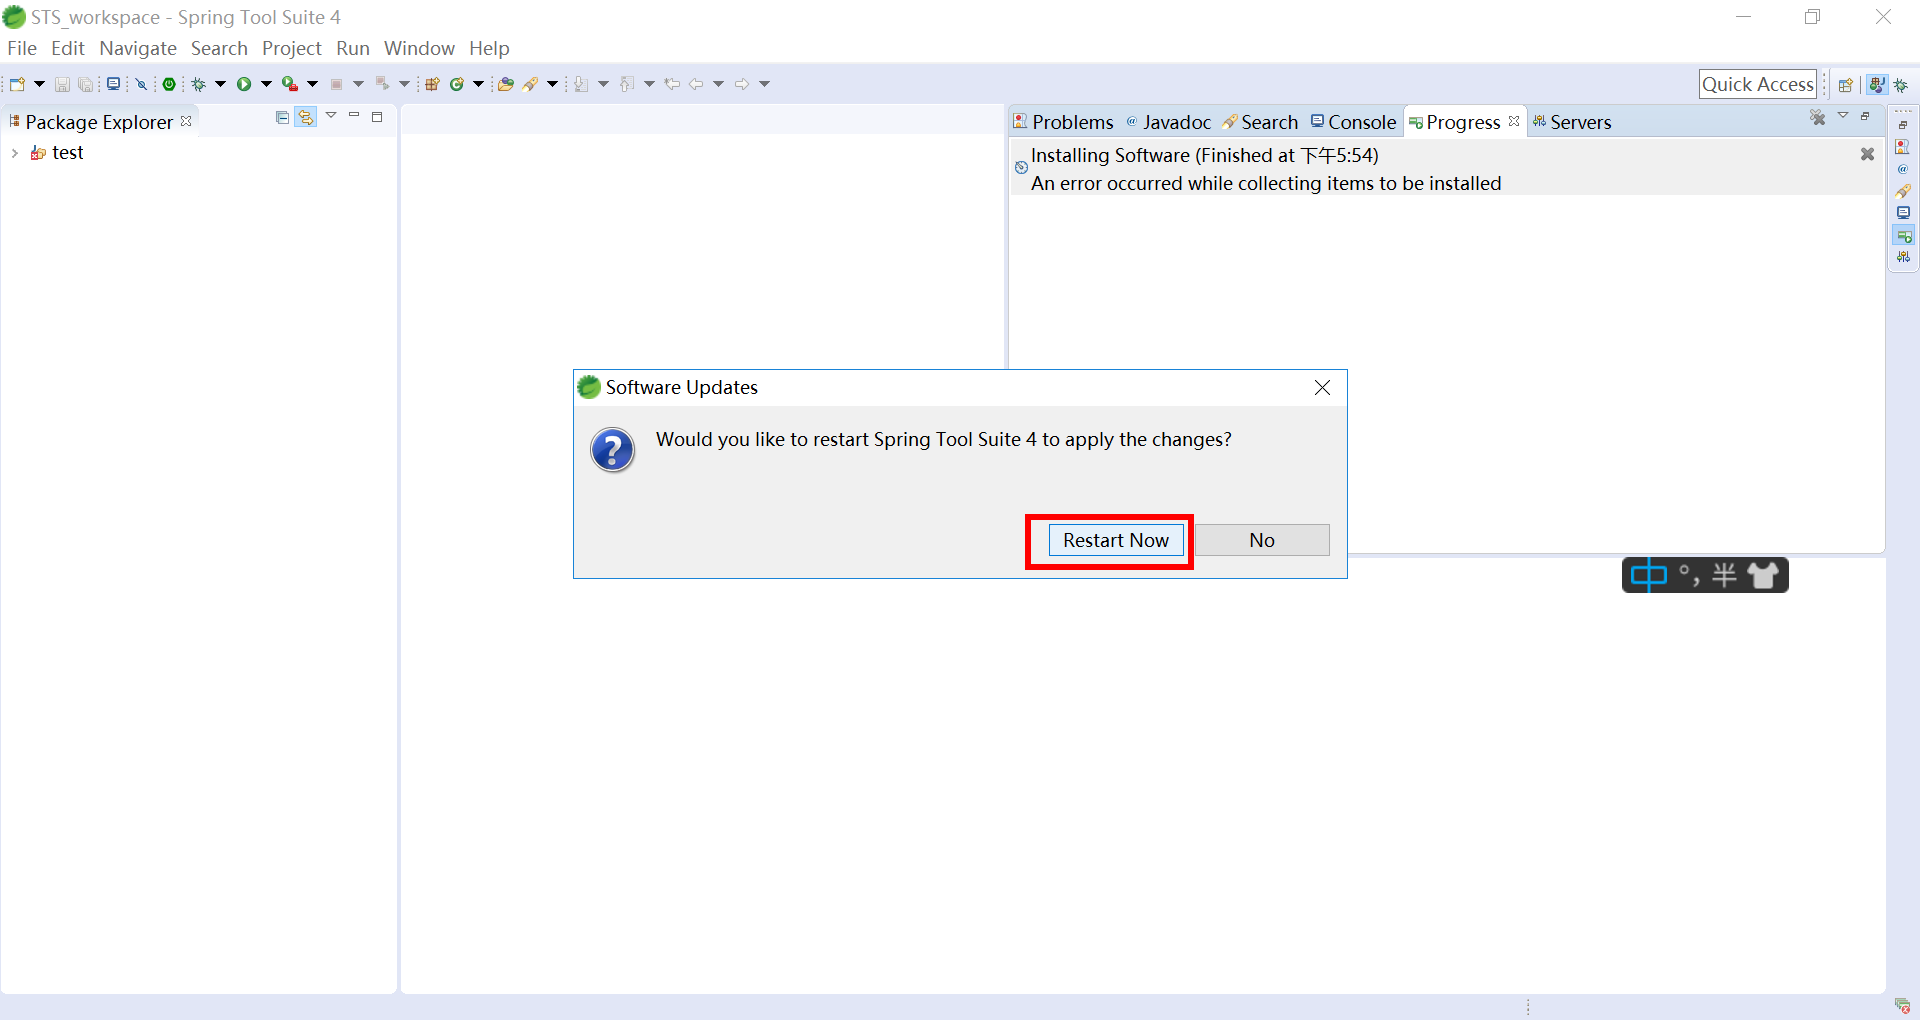Click the Previous Annotation toolbar icon
1920x1020 pixels.
point(627,84)
